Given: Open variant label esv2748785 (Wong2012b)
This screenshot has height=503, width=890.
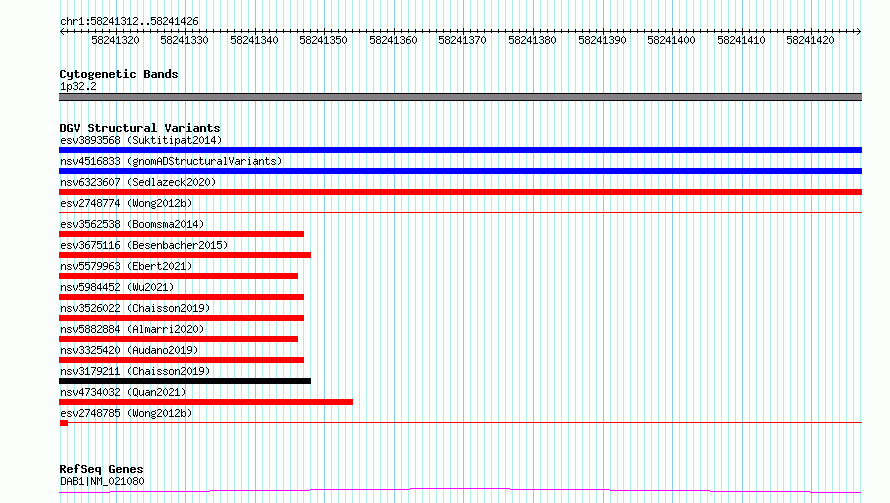Looking at the screenshot, I should [x=126, y=413].
